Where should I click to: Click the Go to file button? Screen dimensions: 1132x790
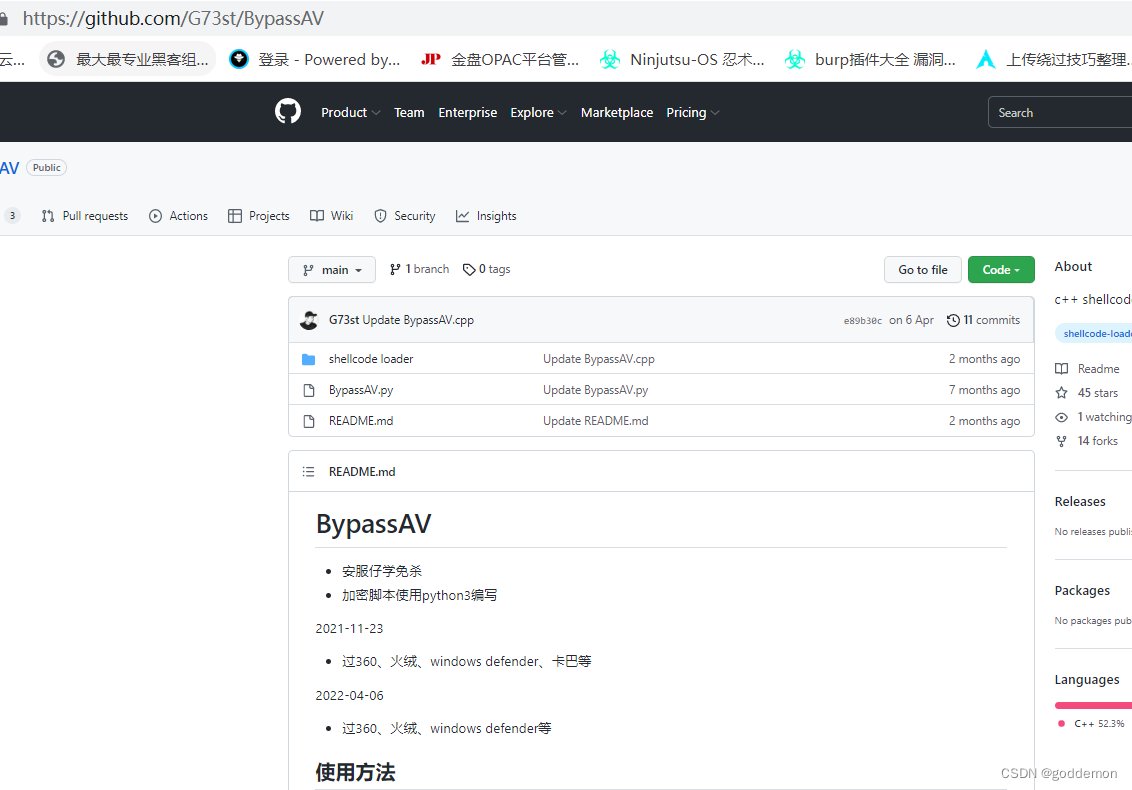point(923,269)
